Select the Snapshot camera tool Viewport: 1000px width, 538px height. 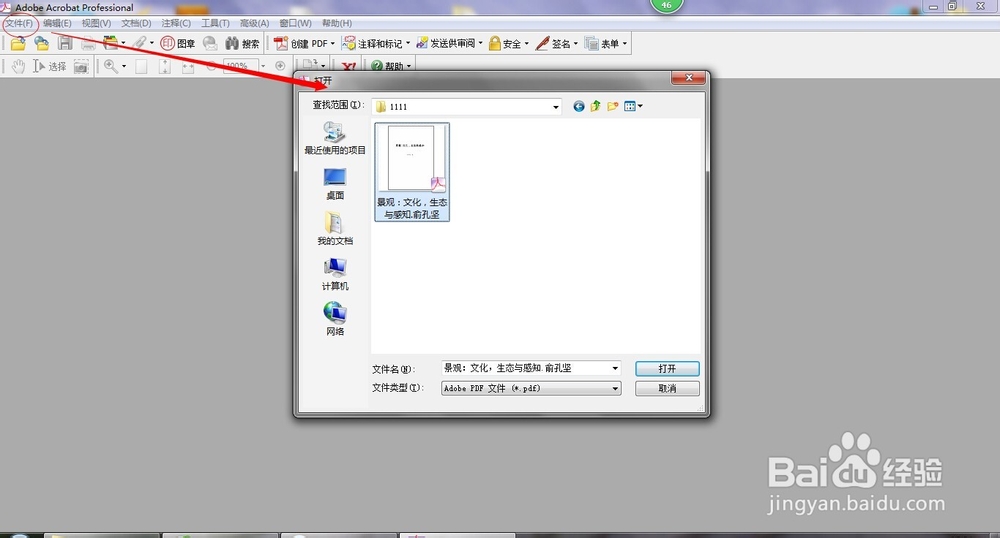coord(81,66)
